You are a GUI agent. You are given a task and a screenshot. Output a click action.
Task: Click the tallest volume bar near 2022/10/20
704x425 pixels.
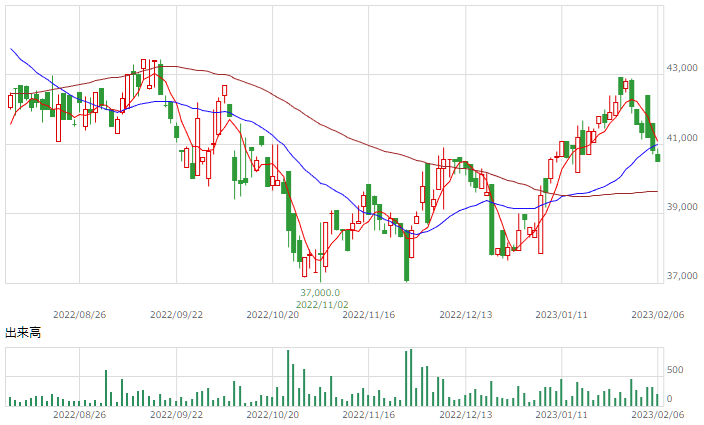[x=288, y=378]
